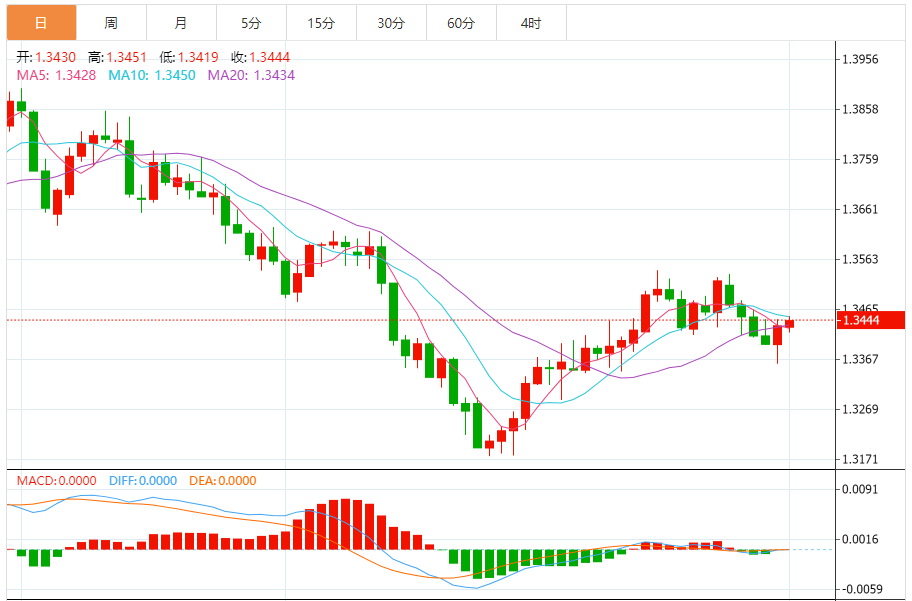Open the 5分 timeframe tab

(x=251, y=23)
